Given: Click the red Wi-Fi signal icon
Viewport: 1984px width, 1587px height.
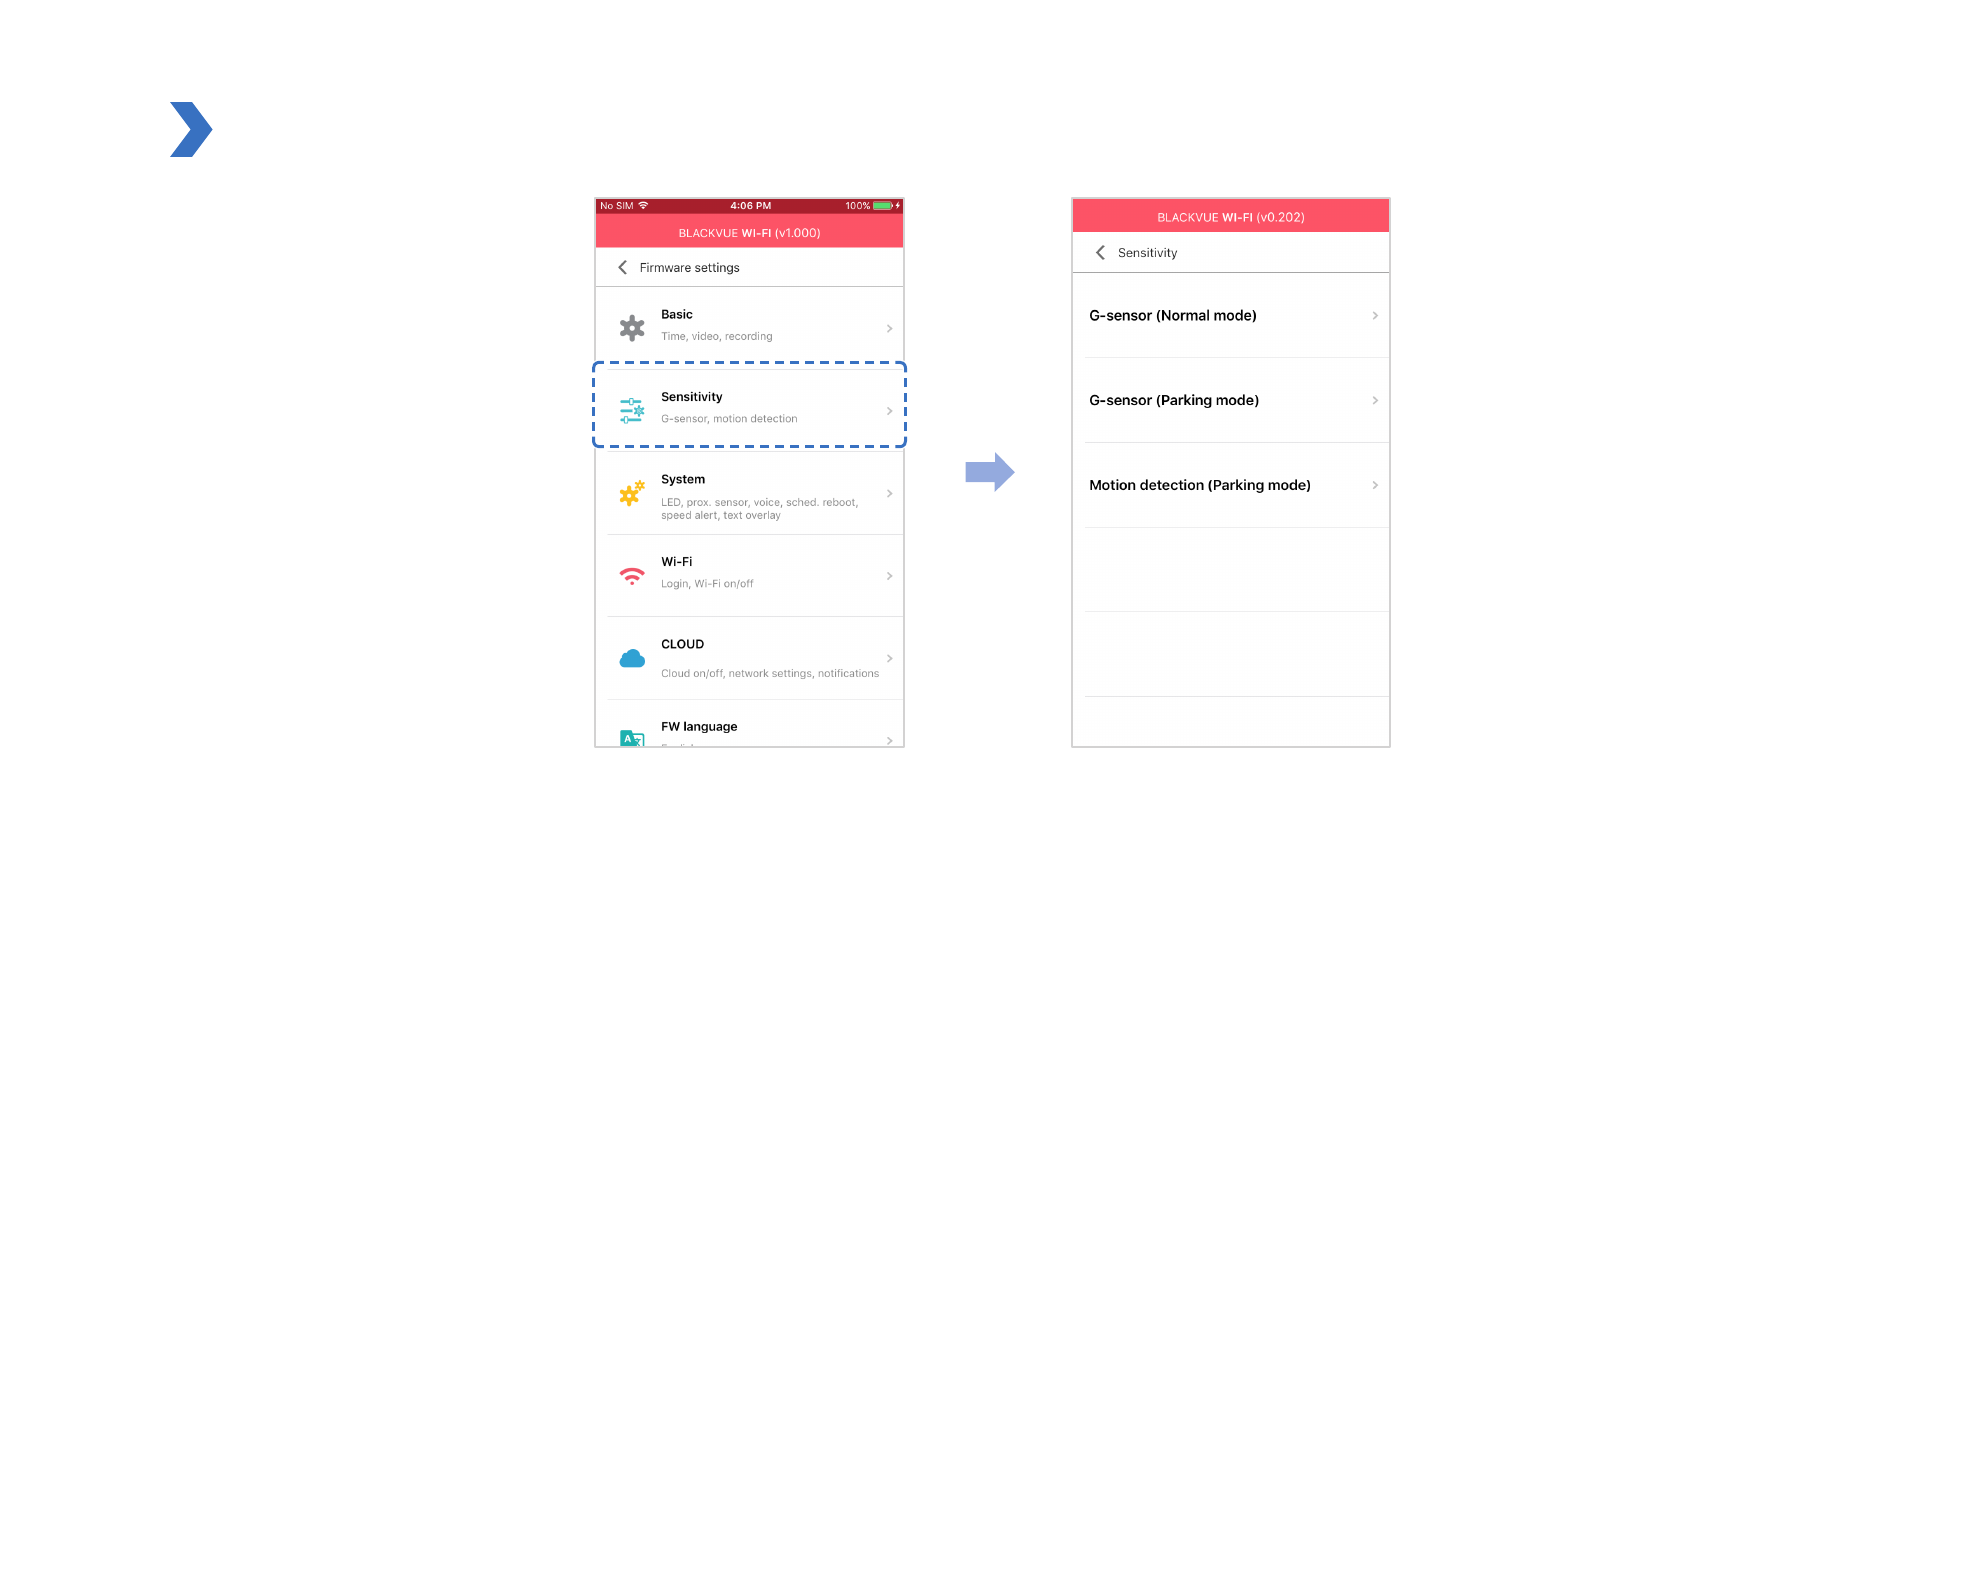Looking at the screenshot, I should click(x=631, y=576).
